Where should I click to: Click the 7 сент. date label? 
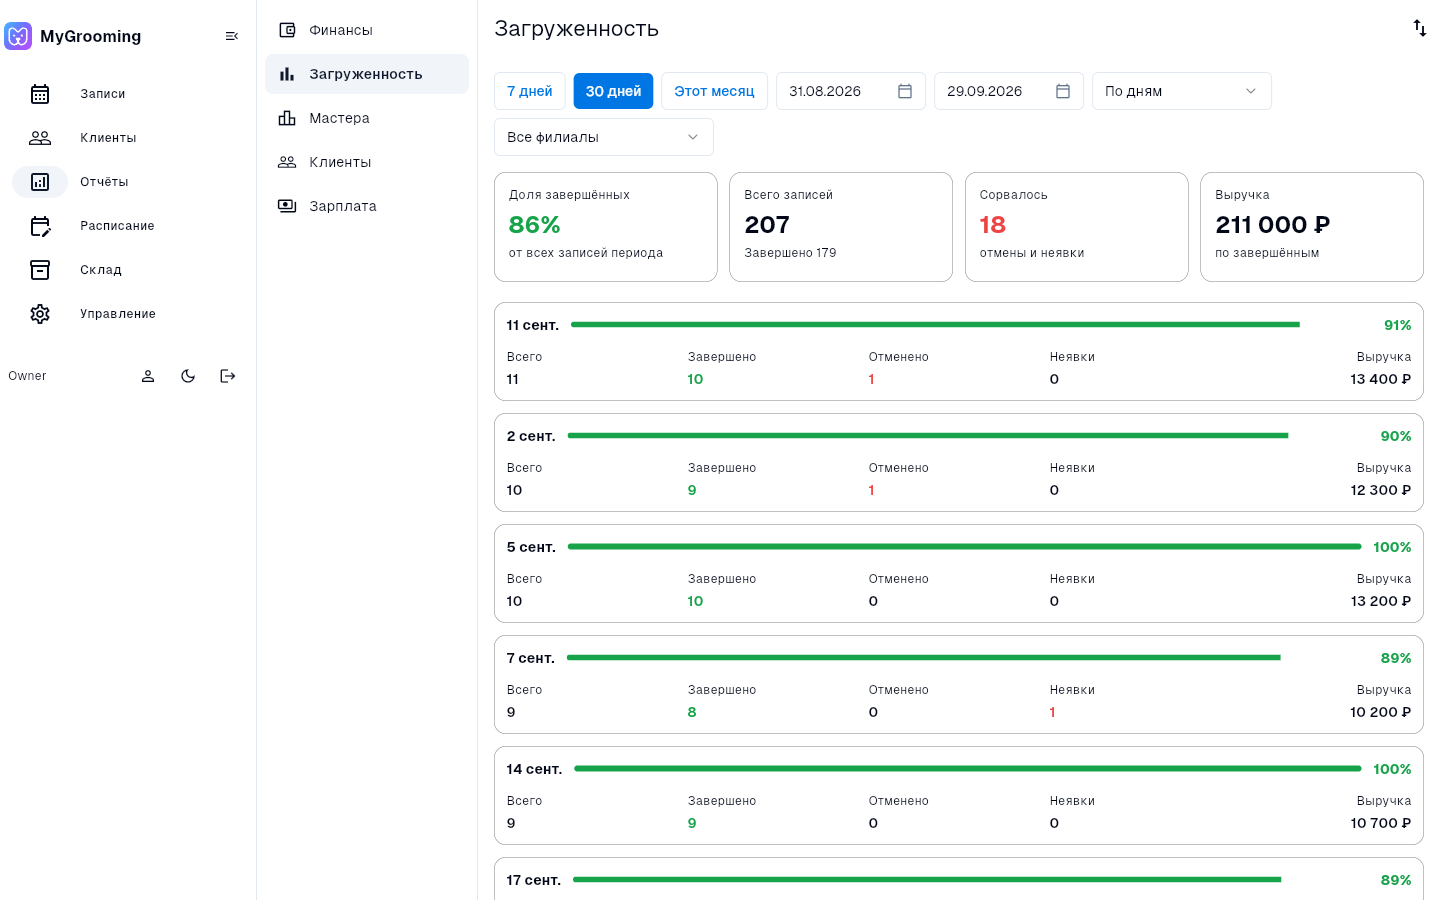[531, 658]
